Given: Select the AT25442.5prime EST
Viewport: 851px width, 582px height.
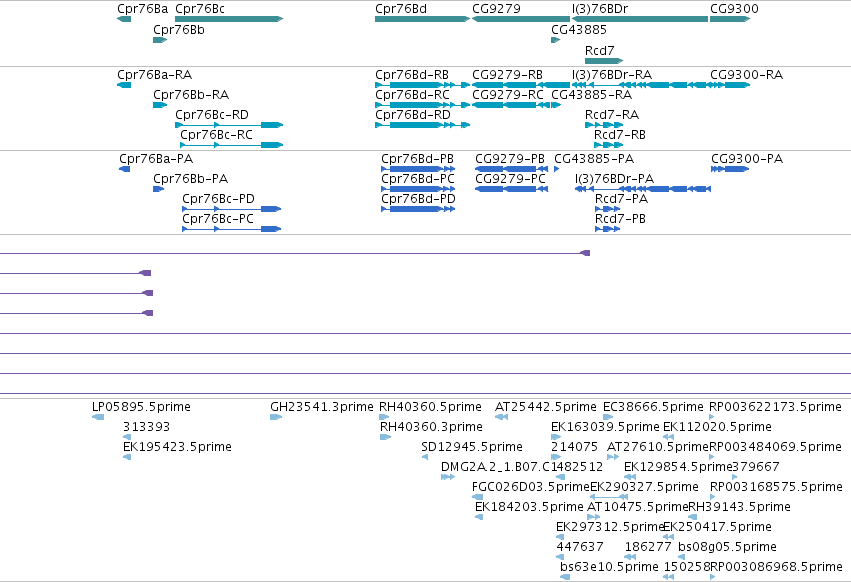Looking at the screenshot, I should [x=501, y=417].
